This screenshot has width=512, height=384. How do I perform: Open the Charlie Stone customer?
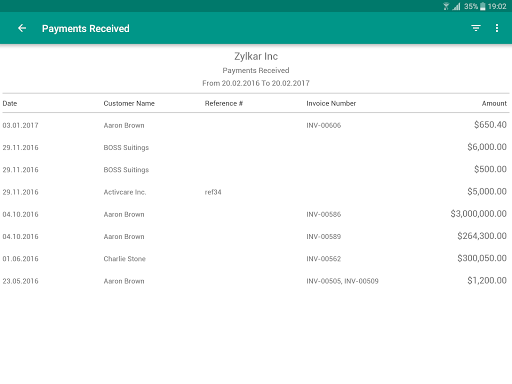124,259
